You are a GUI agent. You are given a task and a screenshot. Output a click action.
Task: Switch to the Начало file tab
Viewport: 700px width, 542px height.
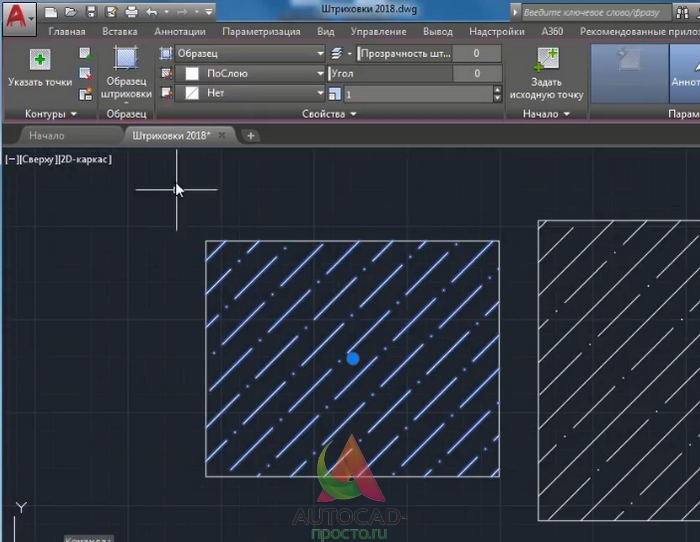pos(47,136)
